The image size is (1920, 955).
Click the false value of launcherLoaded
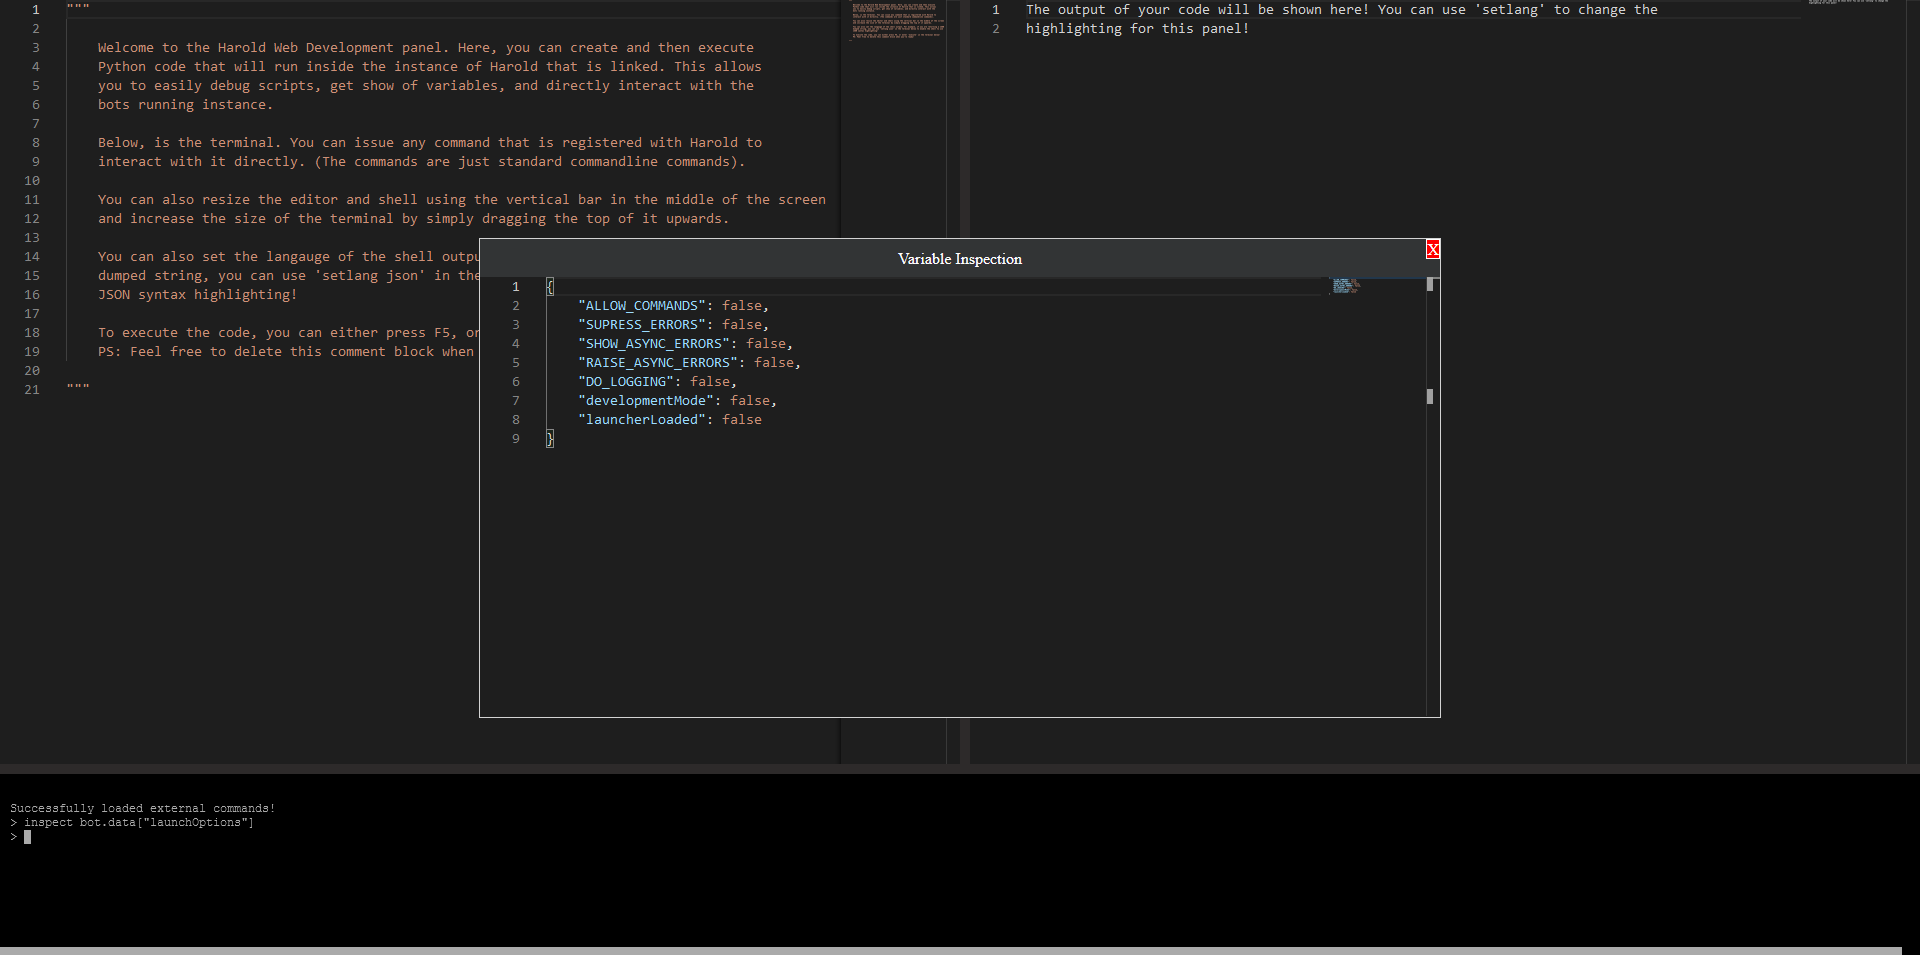[742, 420]
